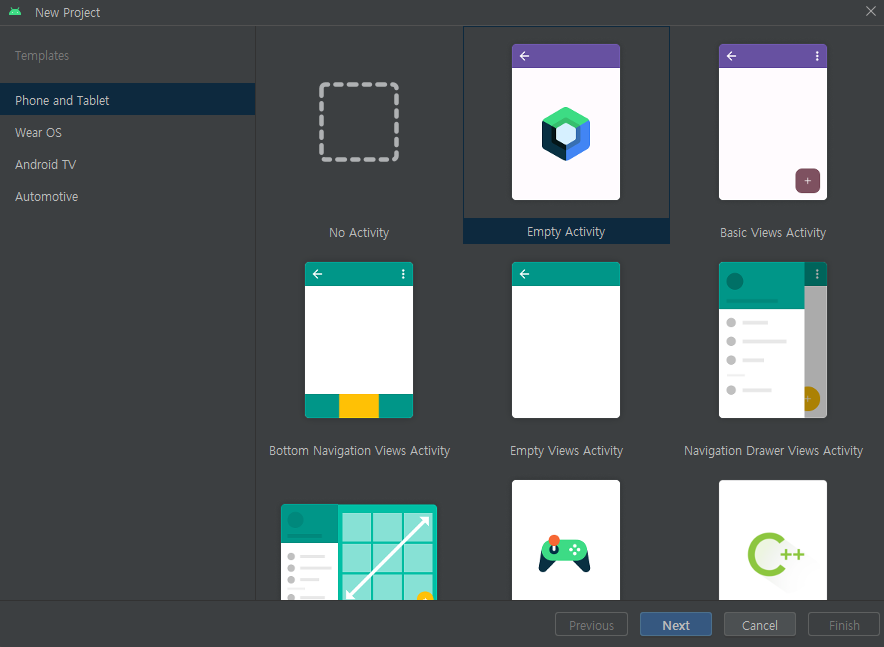Switch to Android TV templates
The height and width of the screenshot is (647, 884).
click(127, 165)
